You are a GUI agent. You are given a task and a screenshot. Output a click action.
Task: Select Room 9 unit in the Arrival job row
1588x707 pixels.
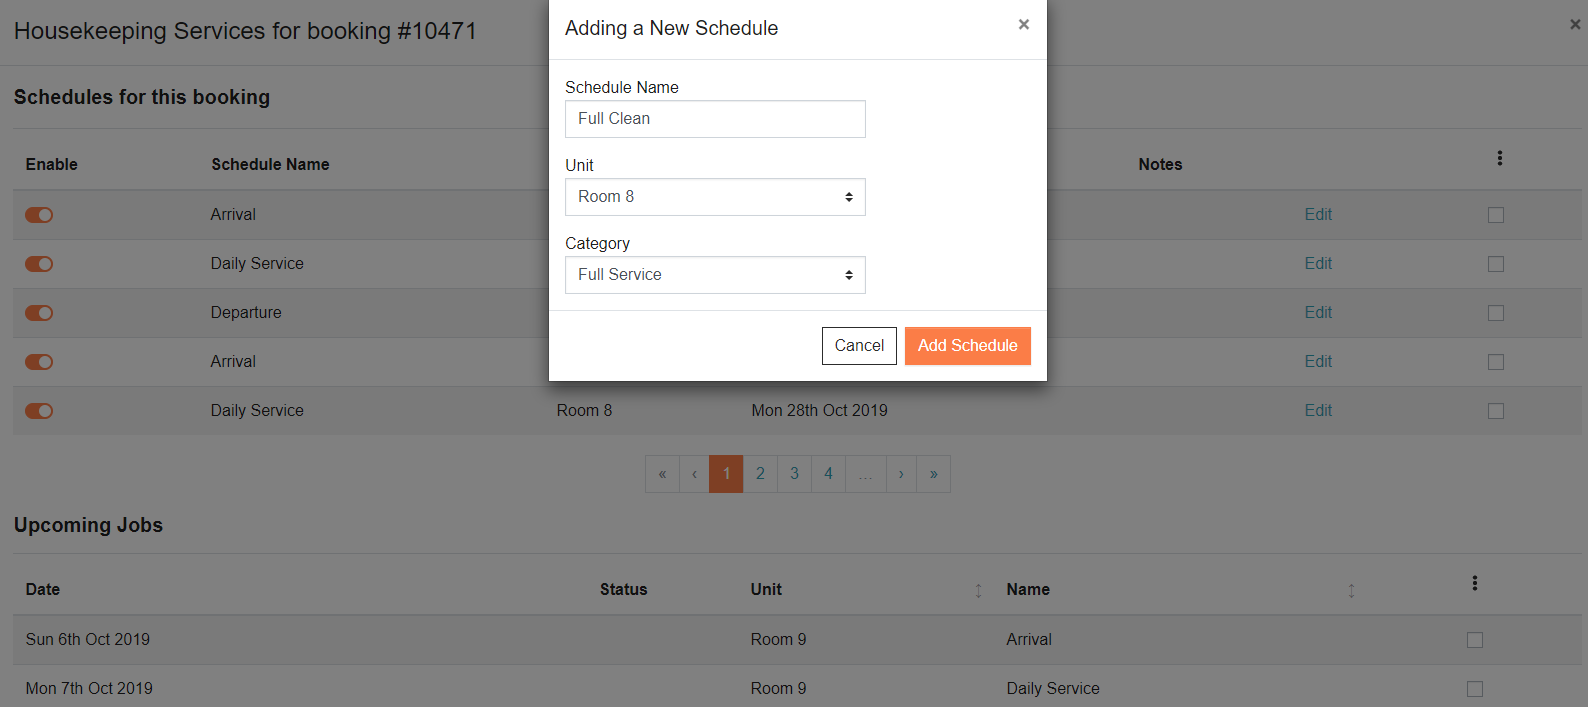tap(778, 639)
